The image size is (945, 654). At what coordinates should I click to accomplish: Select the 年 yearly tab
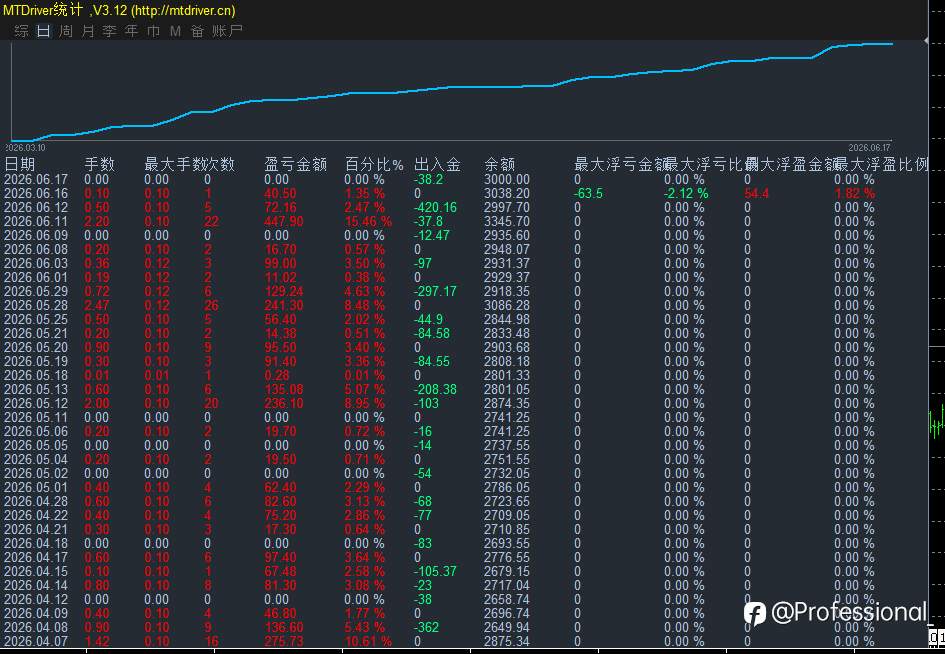(x=131, y=31)
